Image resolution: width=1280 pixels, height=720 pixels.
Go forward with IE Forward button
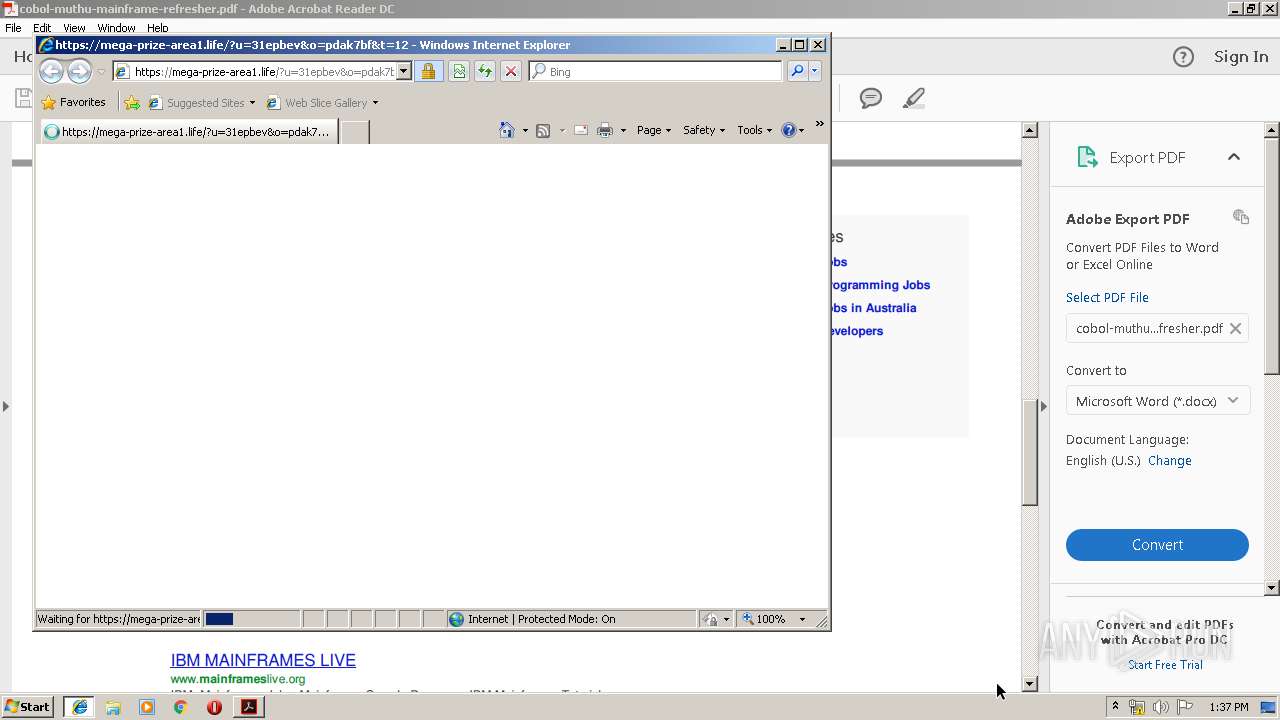pos(79,71)
